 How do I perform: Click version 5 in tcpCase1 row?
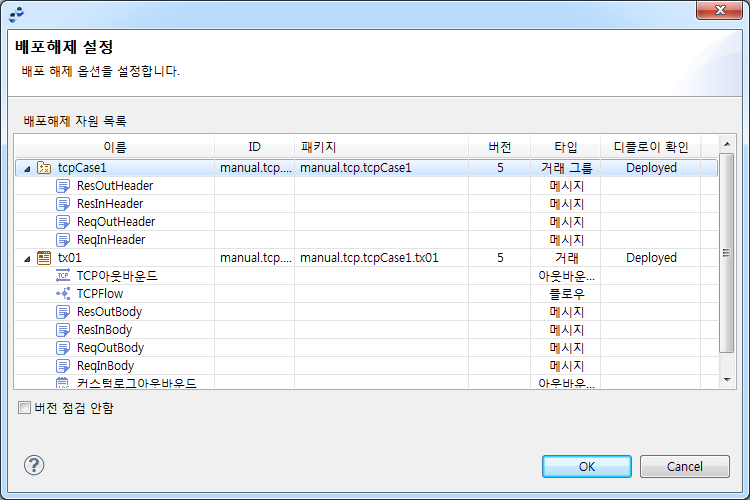tap(500, 168)
